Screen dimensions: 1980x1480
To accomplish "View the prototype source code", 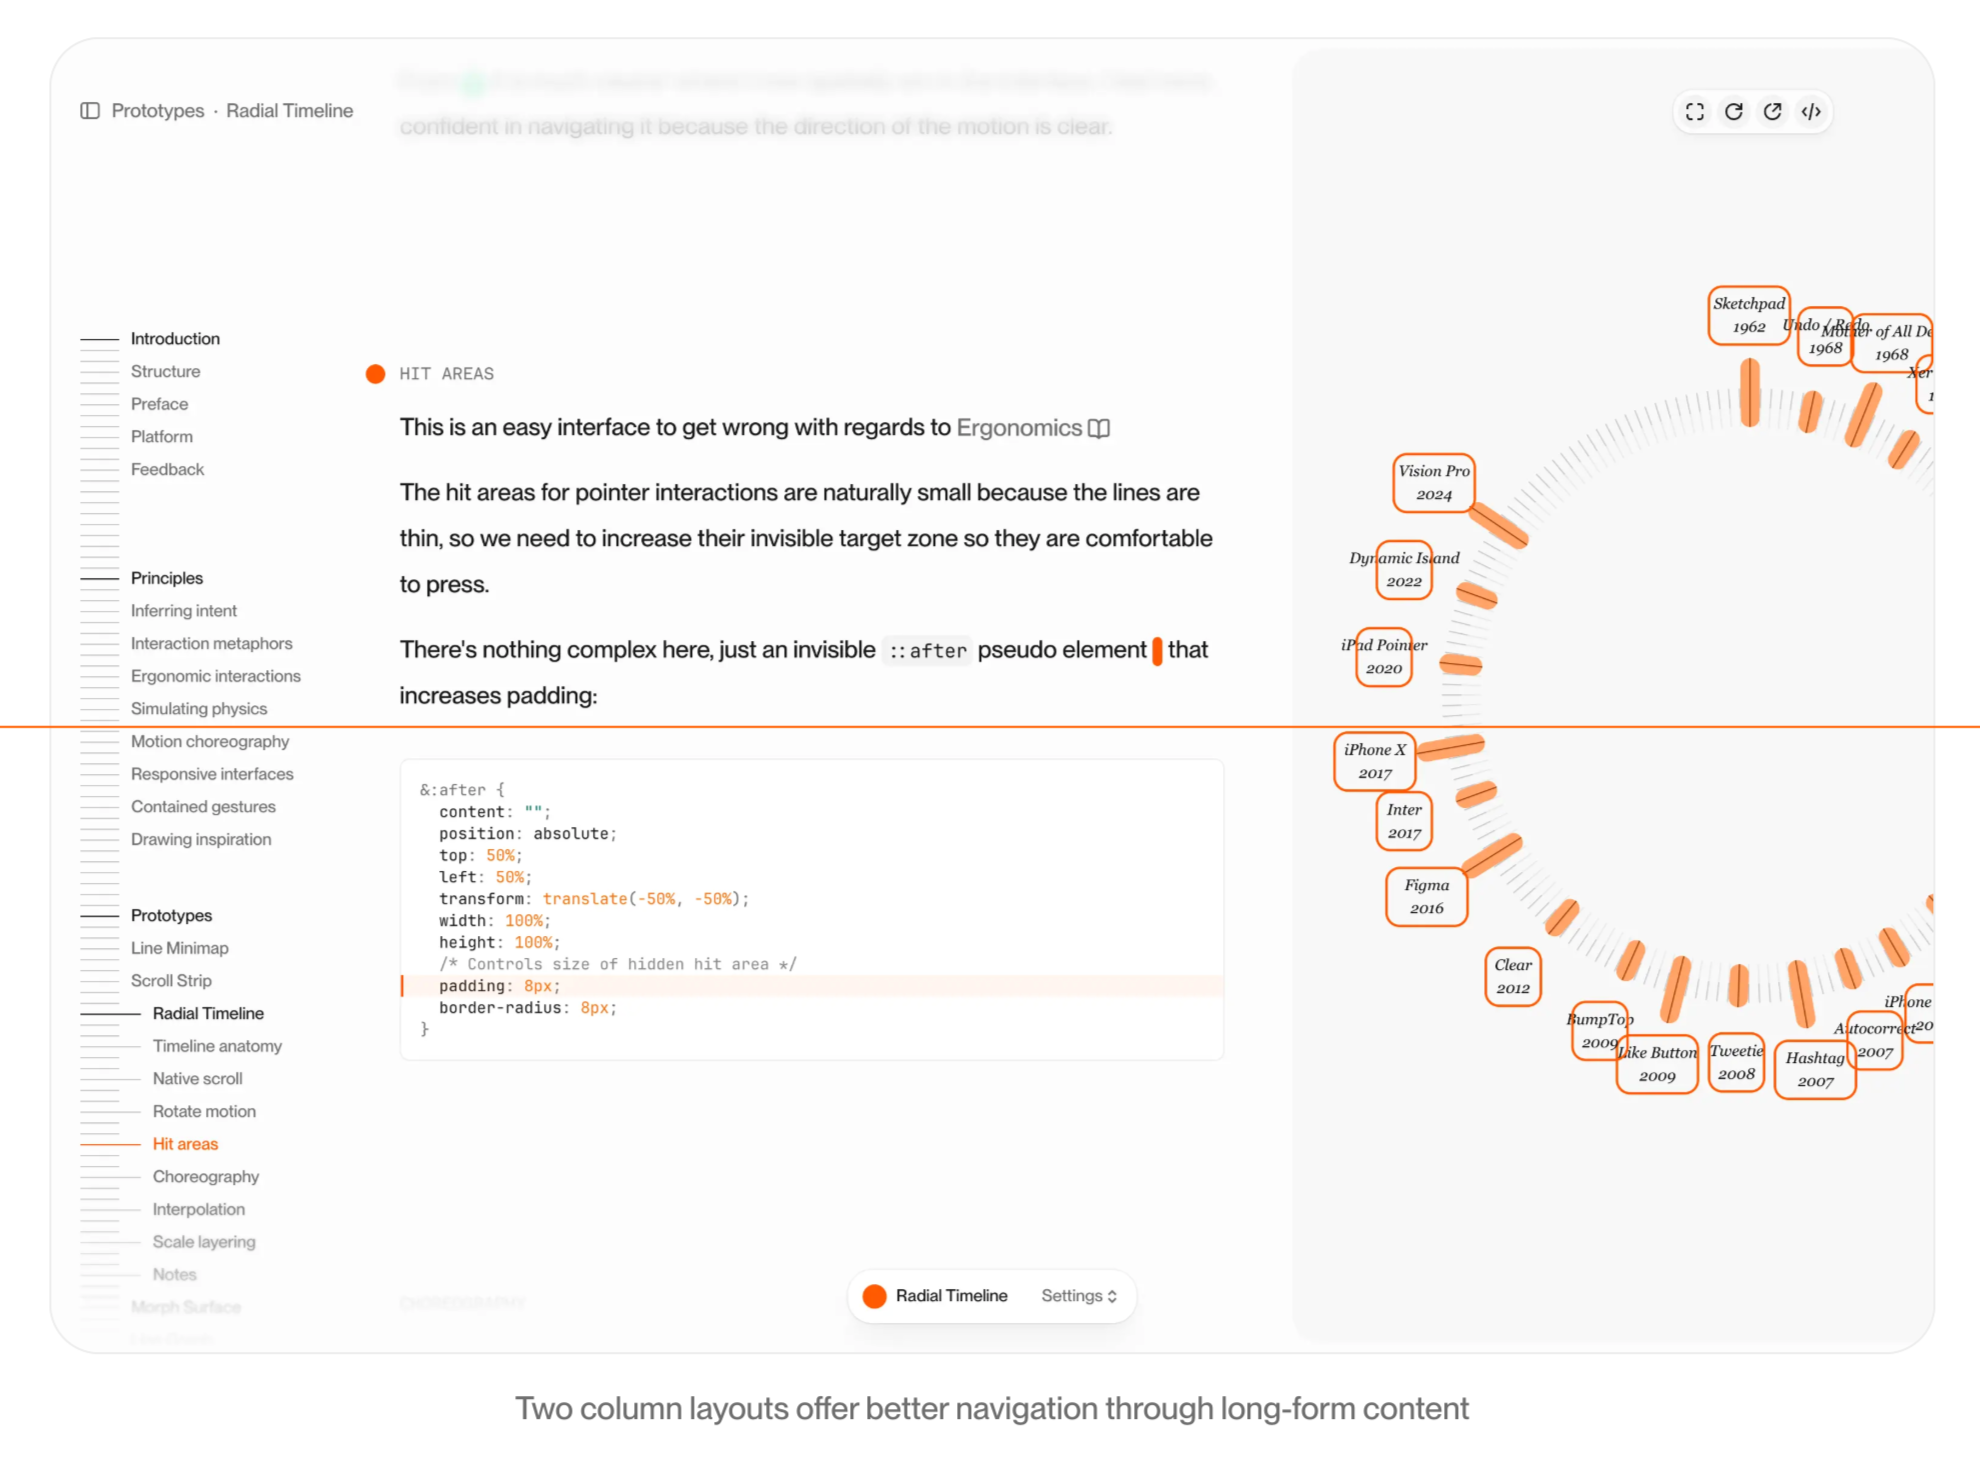I will [x=1811, y=112].
